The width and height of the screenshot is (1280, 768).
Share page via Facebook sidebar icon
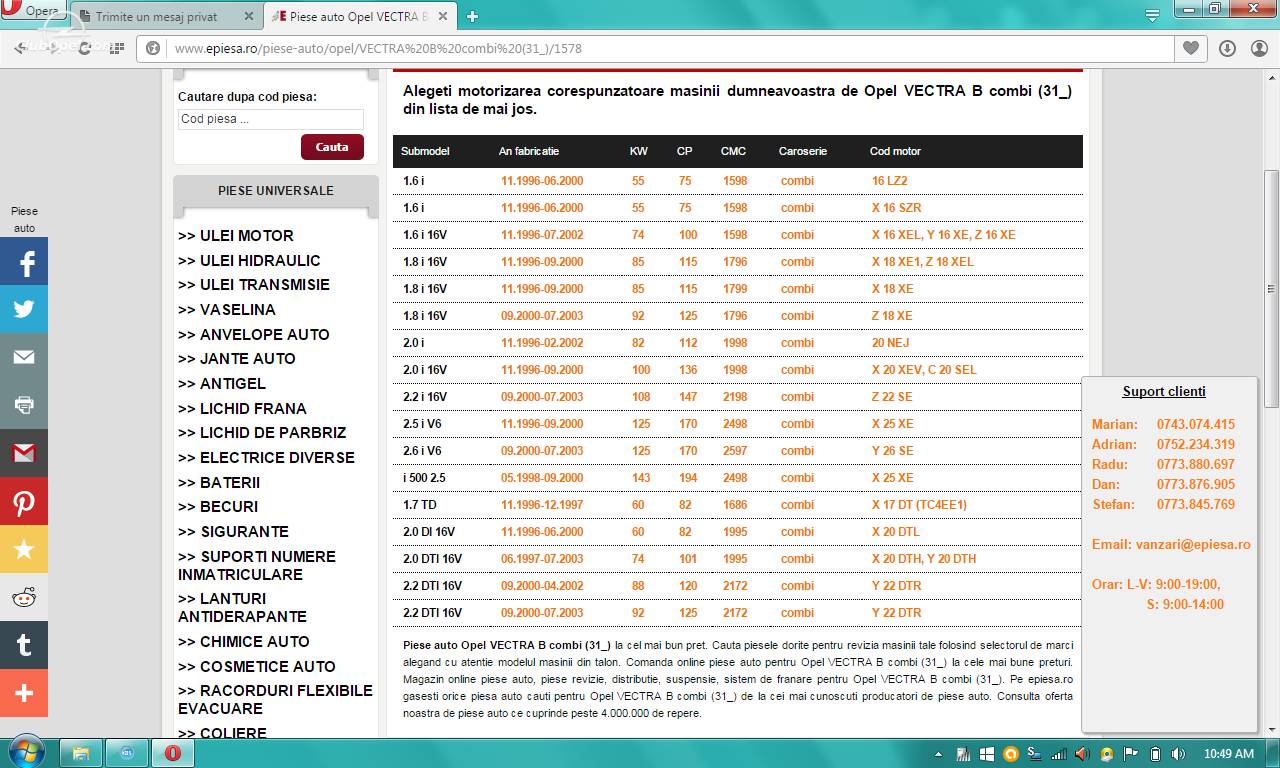pyautogui.click(x=24, y=261)
